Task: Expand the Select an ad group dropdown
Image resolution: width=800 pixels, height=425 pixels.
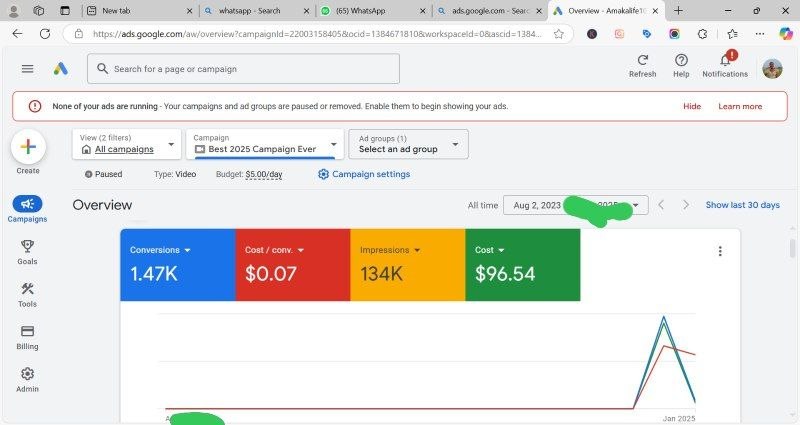Action: 409,144
